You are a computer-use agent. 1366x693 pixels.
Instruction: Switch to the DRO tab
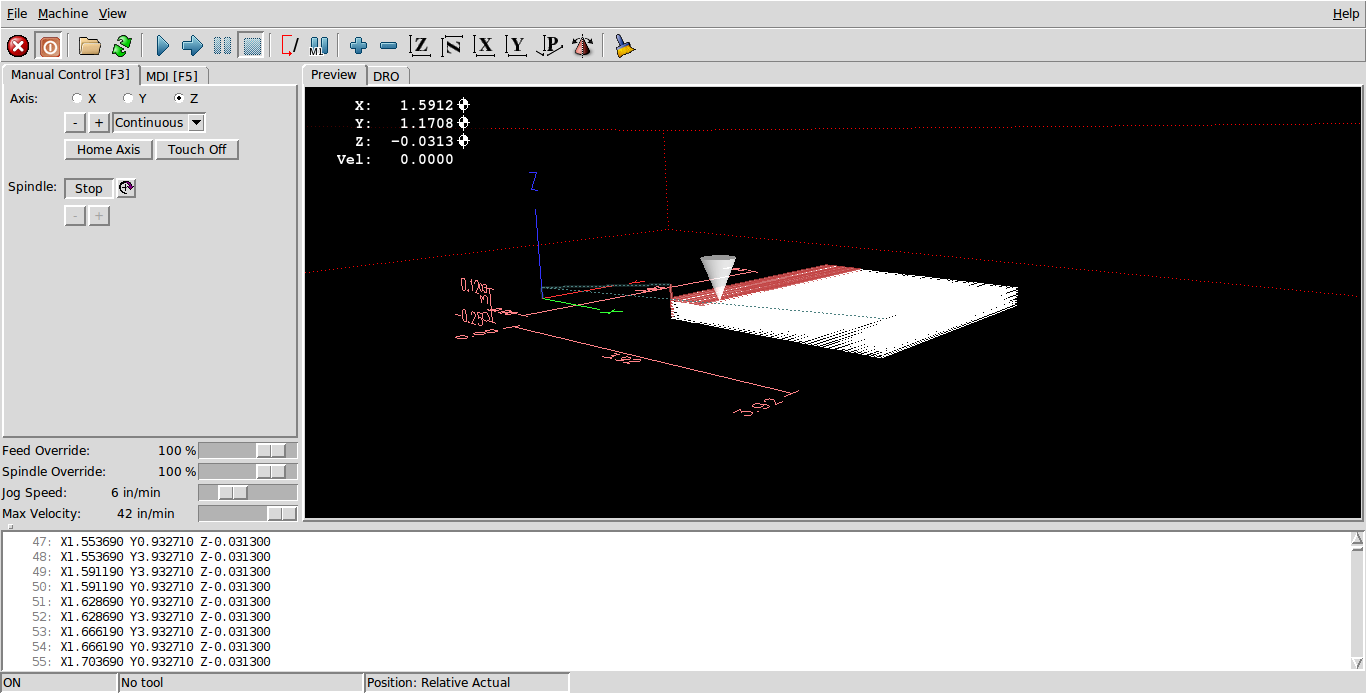[x=386, y=76]
